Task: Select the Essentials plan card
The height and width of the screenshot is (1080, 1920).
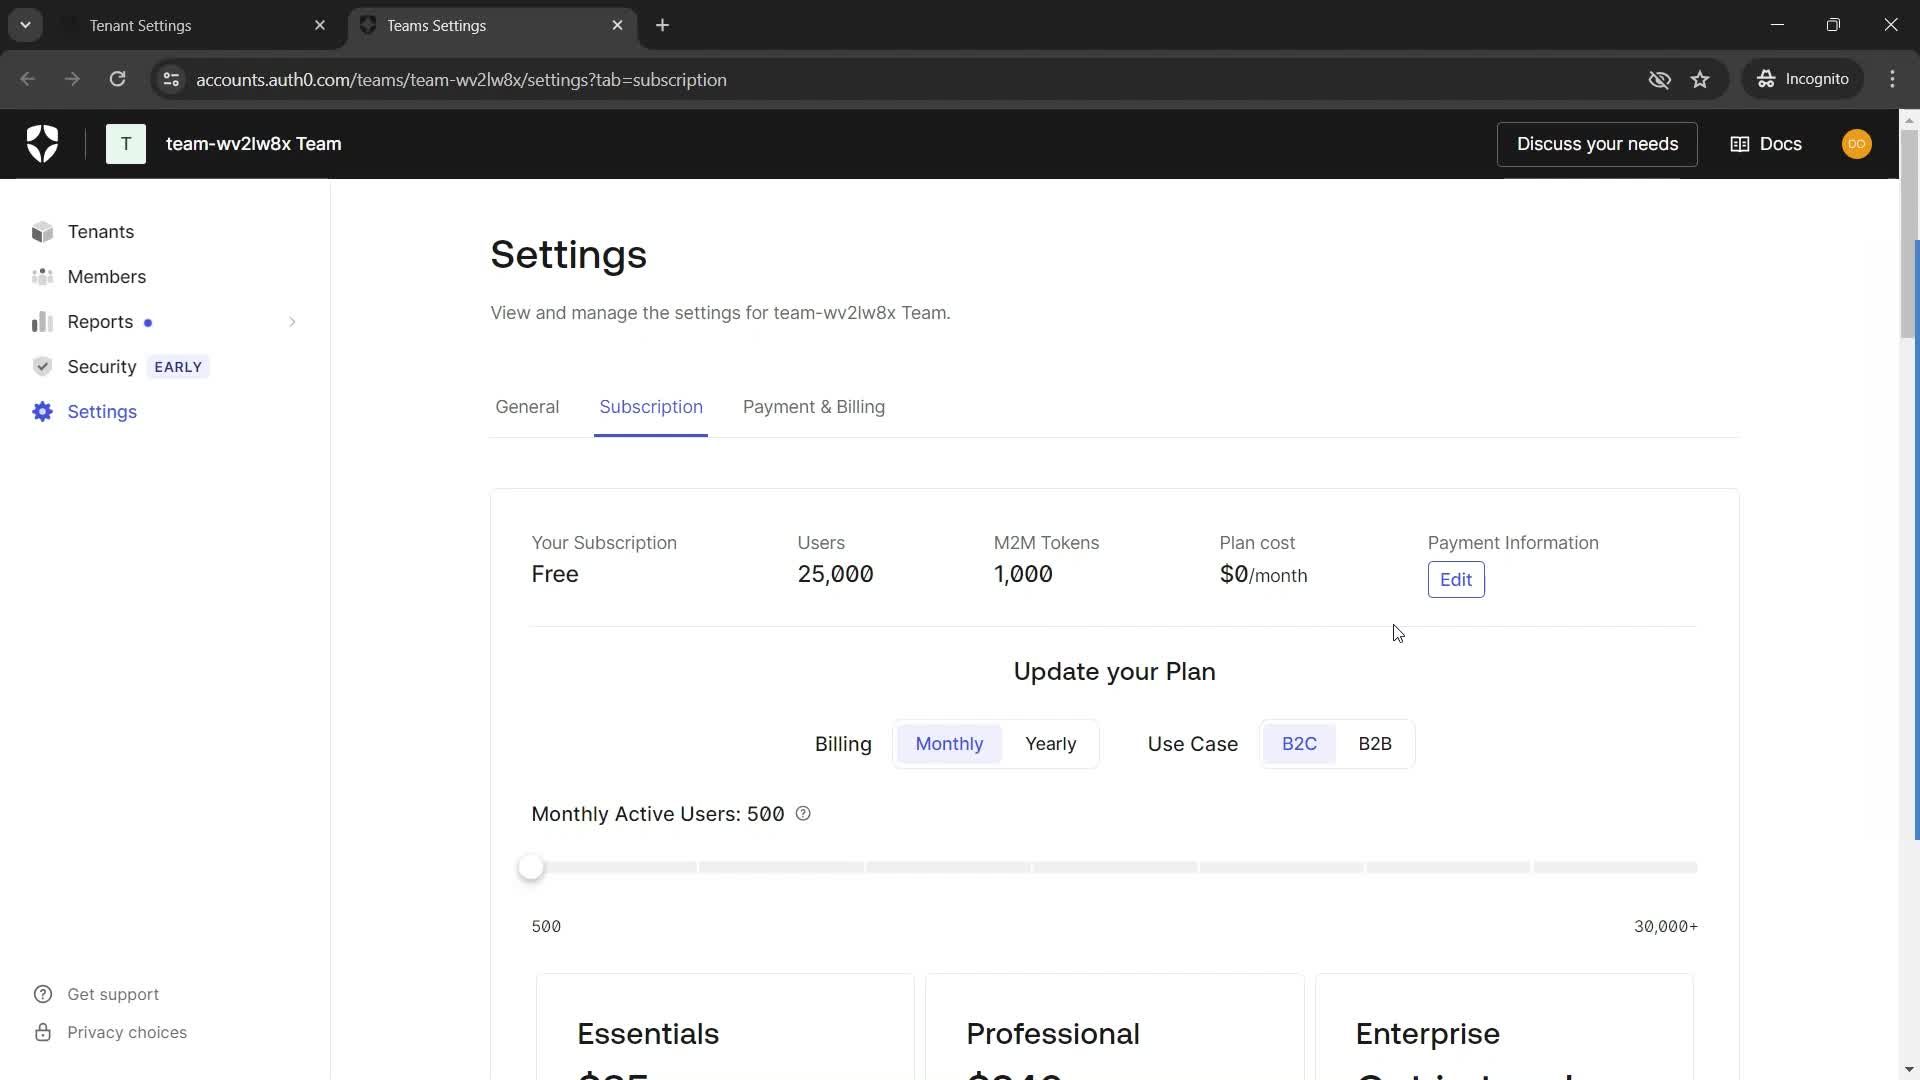Action: pyautogui.click(x=725, y=1027)
